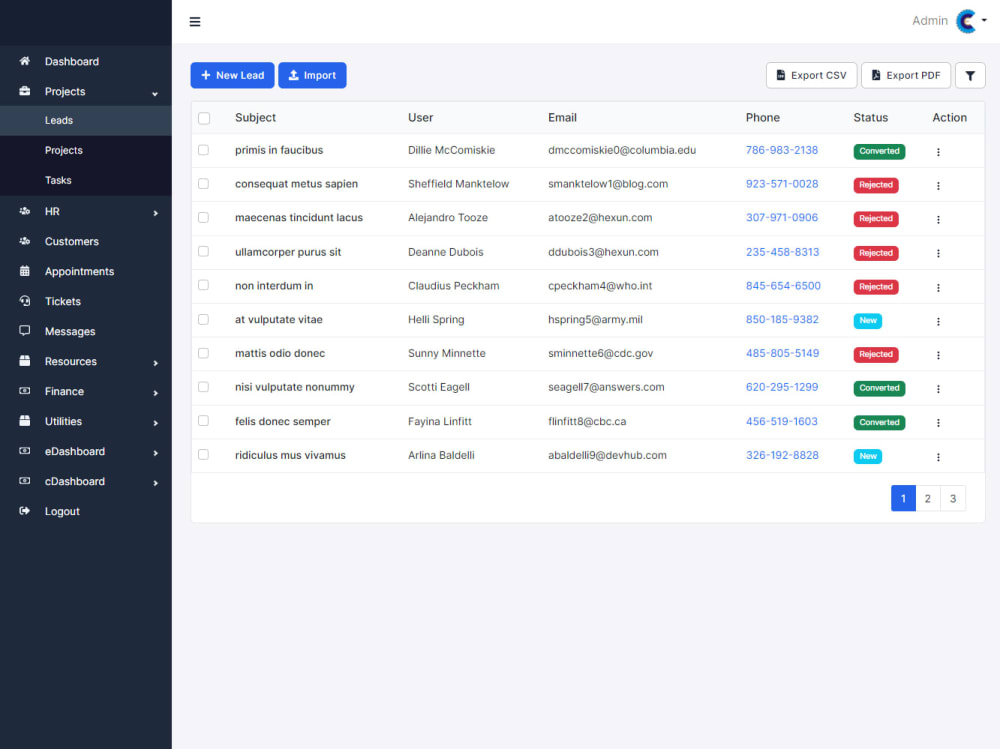Toggle the hamburger menu at the top
The height and width of the screenshot is (749, 1000).
coord(194,21)
